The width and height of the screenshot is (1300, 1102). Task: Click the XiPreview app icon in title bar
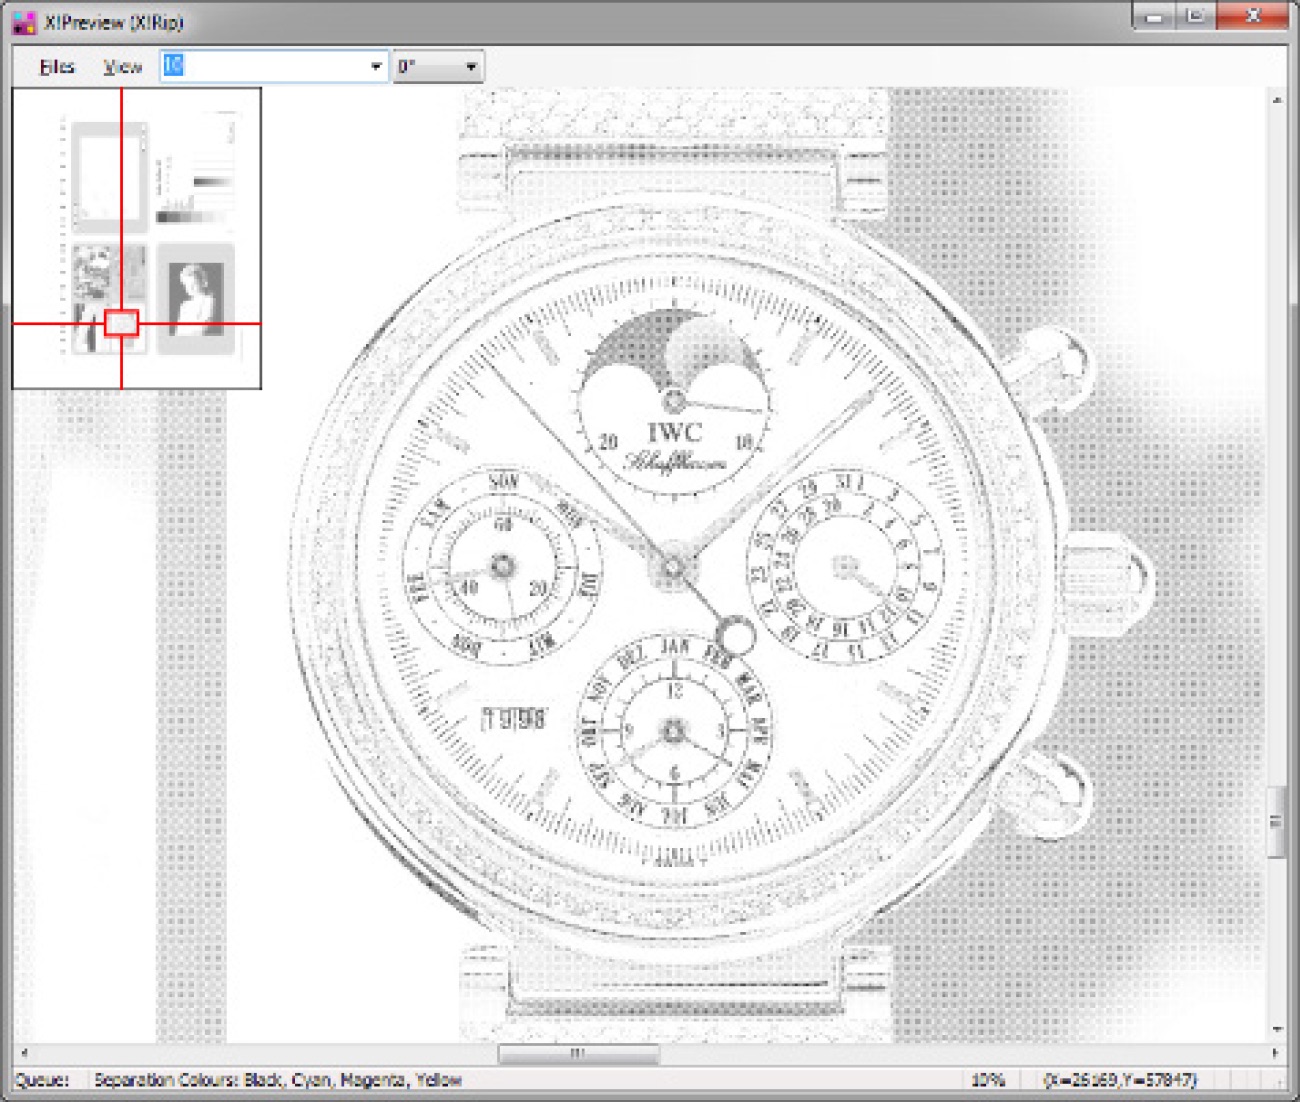24,21
